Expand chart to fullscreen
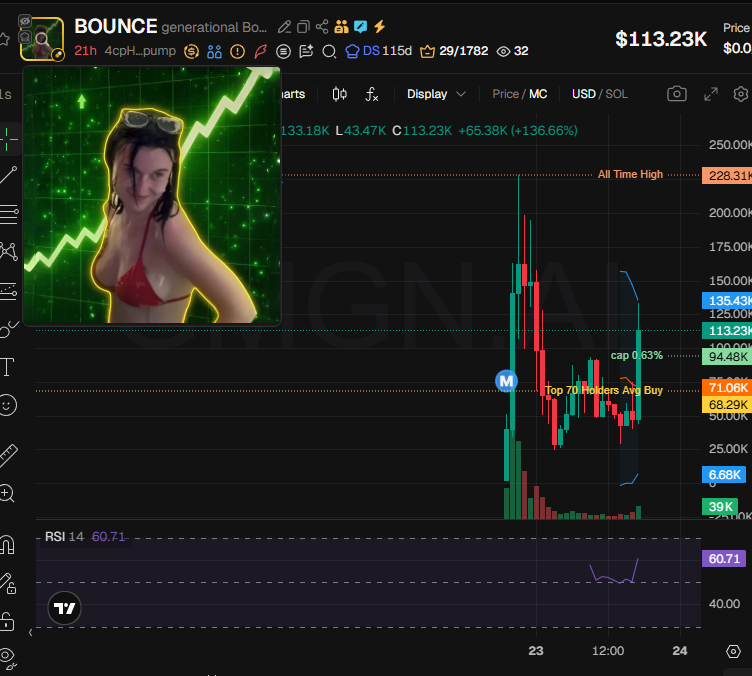This screenshot has width=752, height=676. [711, 94]
